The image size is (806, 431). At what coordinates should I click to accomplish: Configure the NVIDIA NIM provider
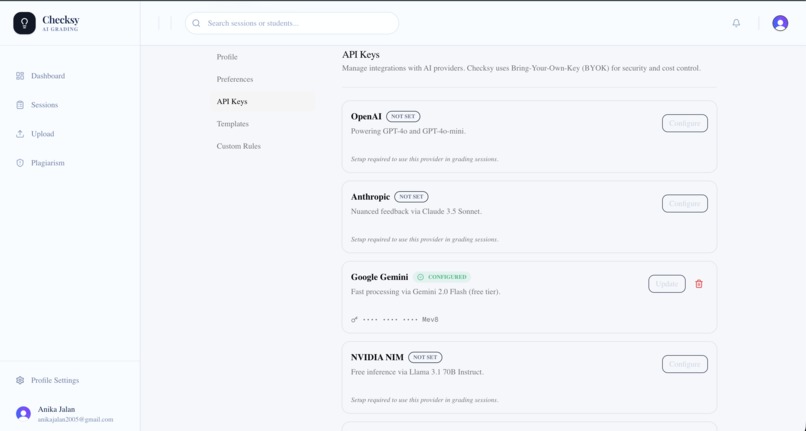pyautogui.click(x=685, y=364)
